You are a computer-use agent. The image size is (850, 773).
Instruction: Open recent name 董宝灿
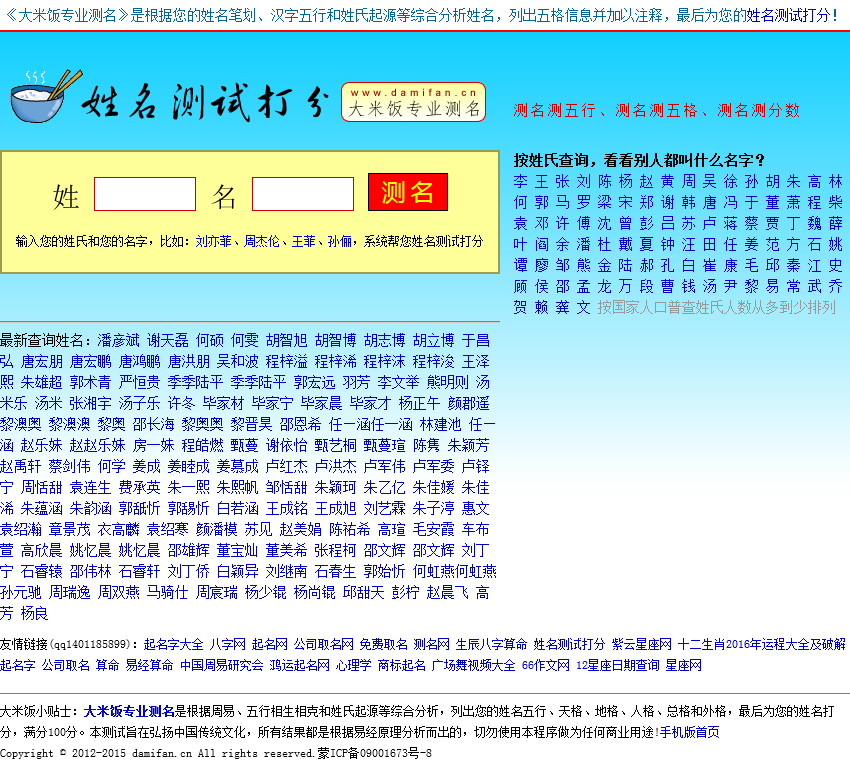(237, 550)
